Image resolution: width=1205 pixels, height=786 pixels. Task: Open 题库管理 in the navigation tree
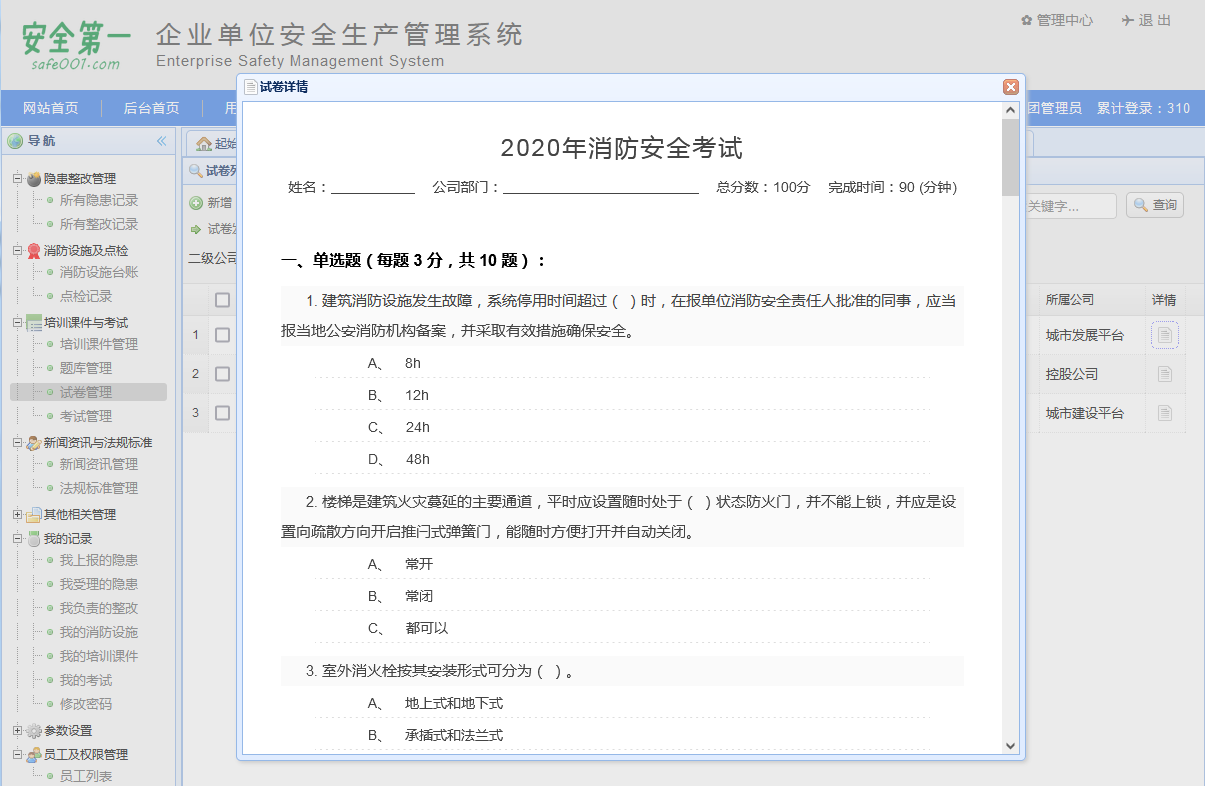click(x=86, y=368)
